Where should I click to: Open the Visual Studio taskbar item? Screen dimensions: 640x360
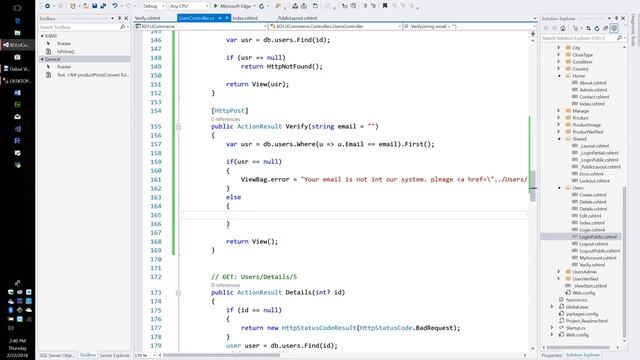[x=18, y=45]
